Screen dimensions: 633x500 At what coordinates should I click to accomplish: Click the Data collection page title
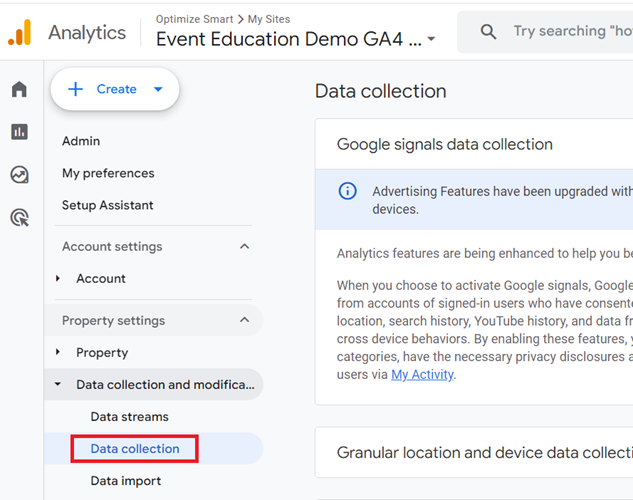(x=381, y=91)
